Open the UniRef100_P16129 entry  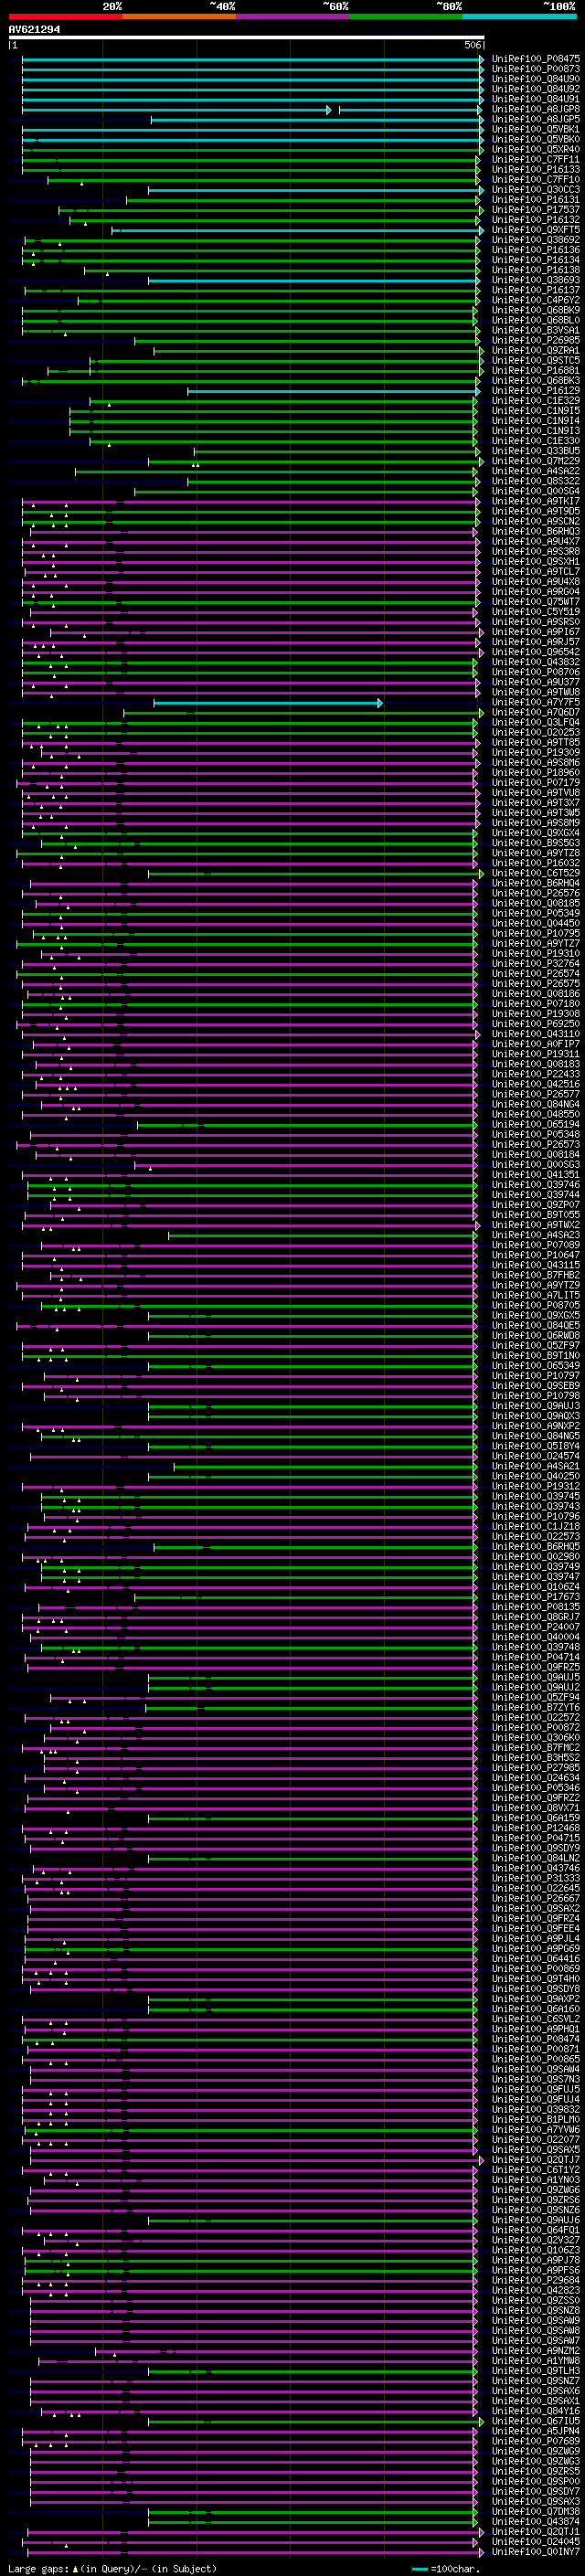point(536,391)
